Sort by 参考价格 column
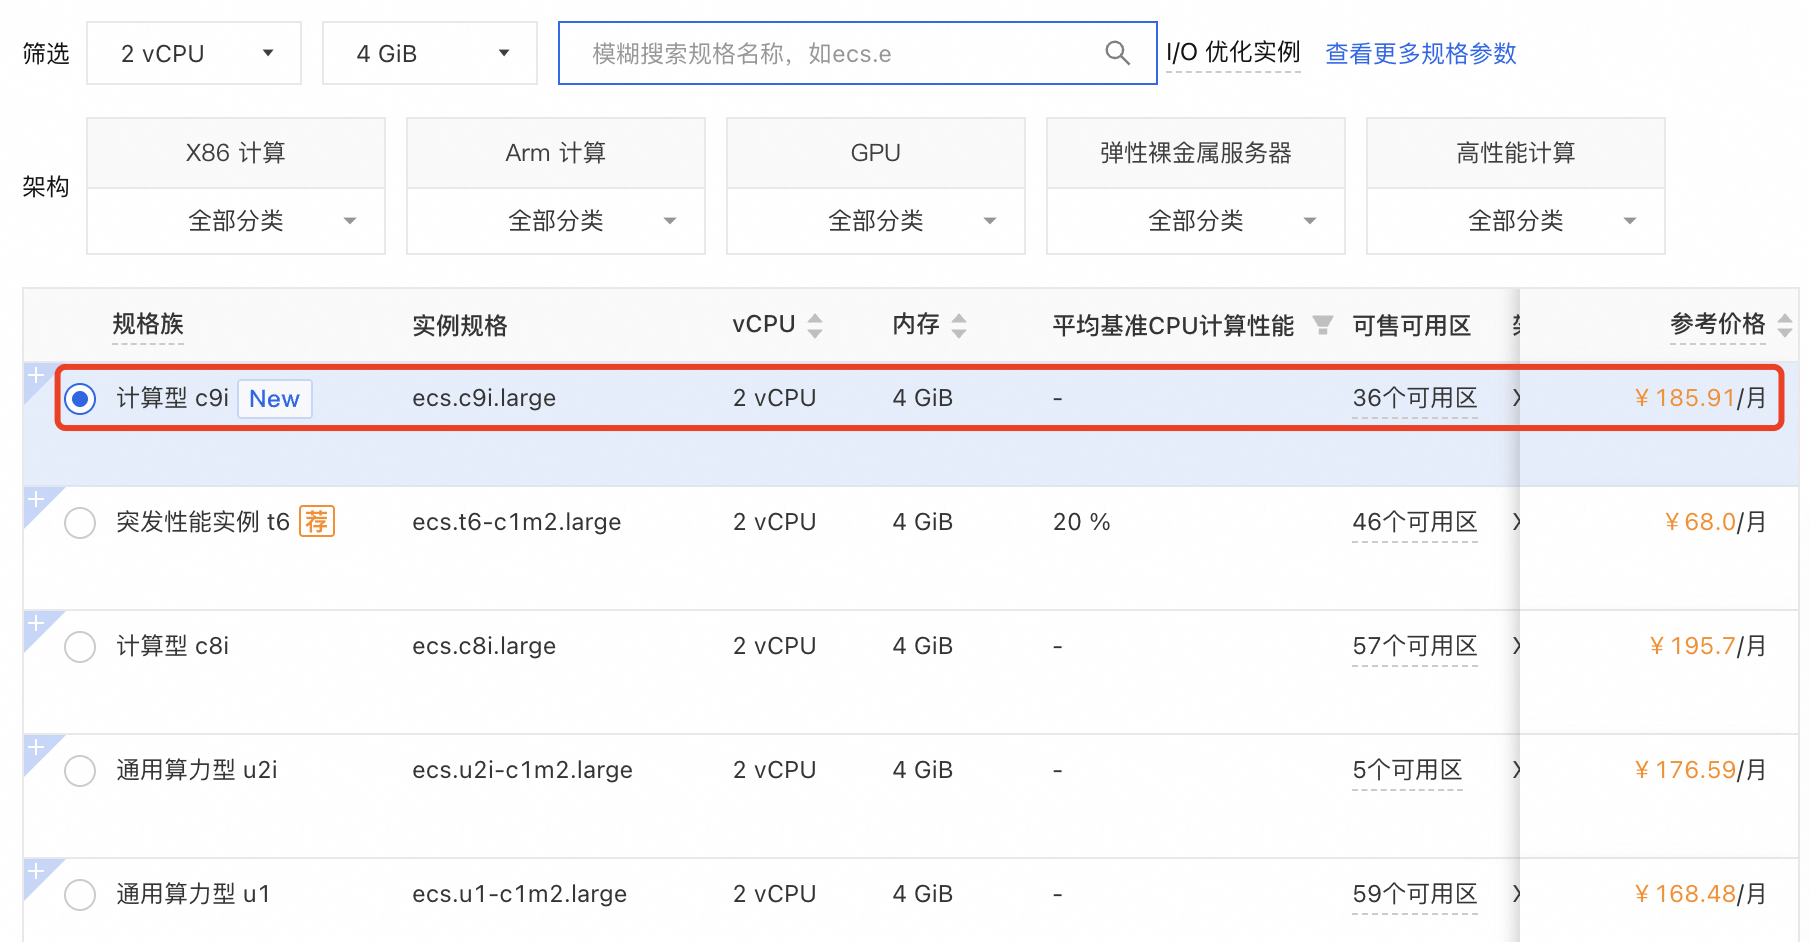 coord(1784,325)
